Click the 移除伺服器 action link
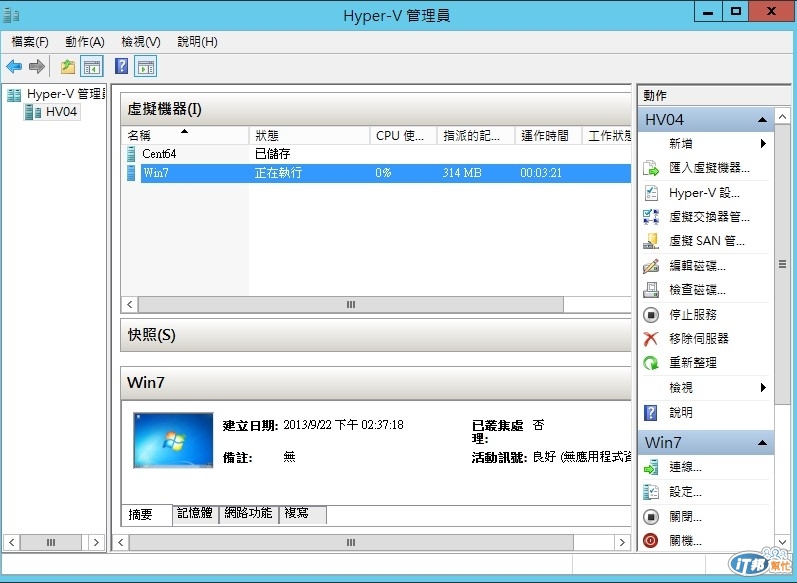797x583 pixels. (699, 339)
